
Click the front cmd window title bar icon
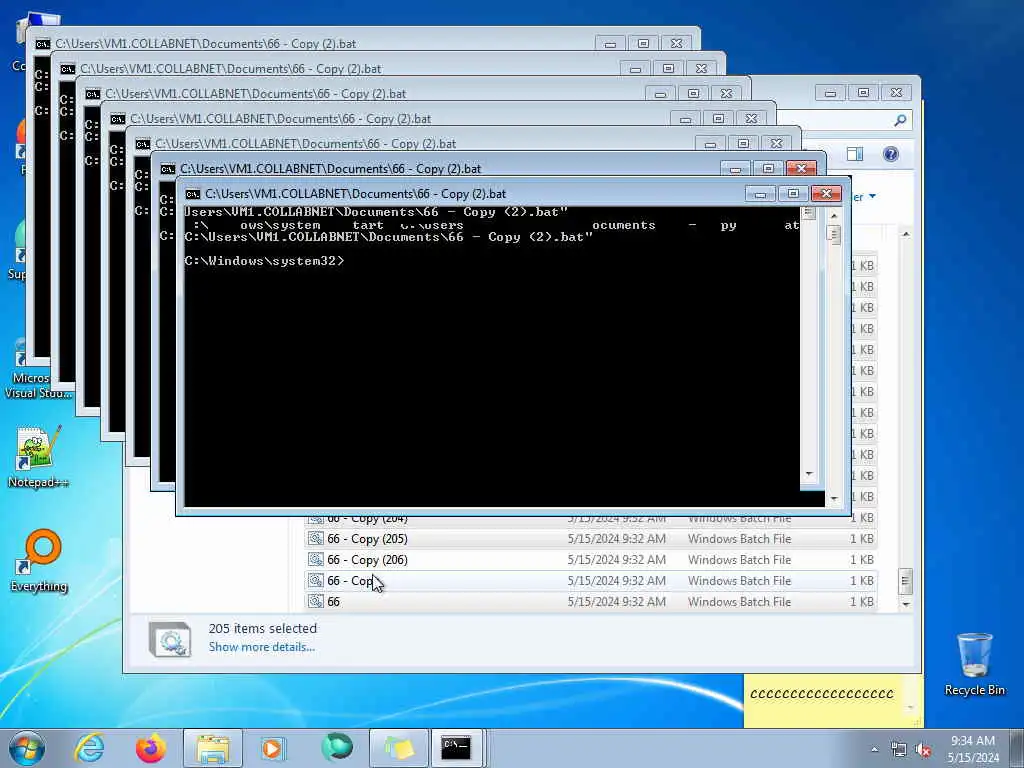coord(193,194)
